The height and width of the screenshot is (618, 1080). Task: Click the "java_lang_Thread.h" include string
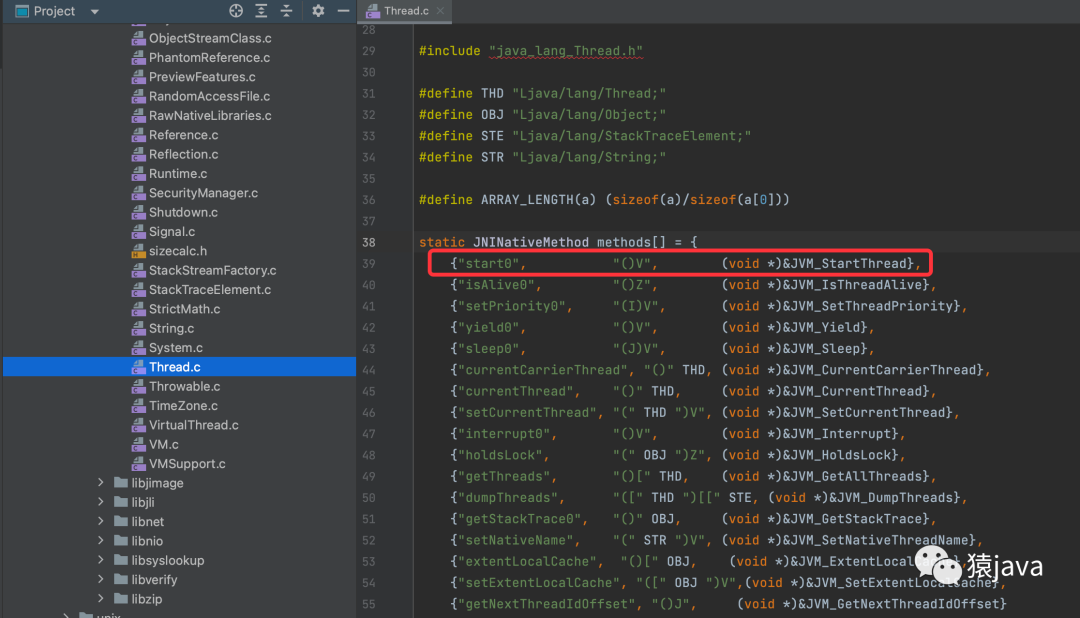click(x=565, y=51)
